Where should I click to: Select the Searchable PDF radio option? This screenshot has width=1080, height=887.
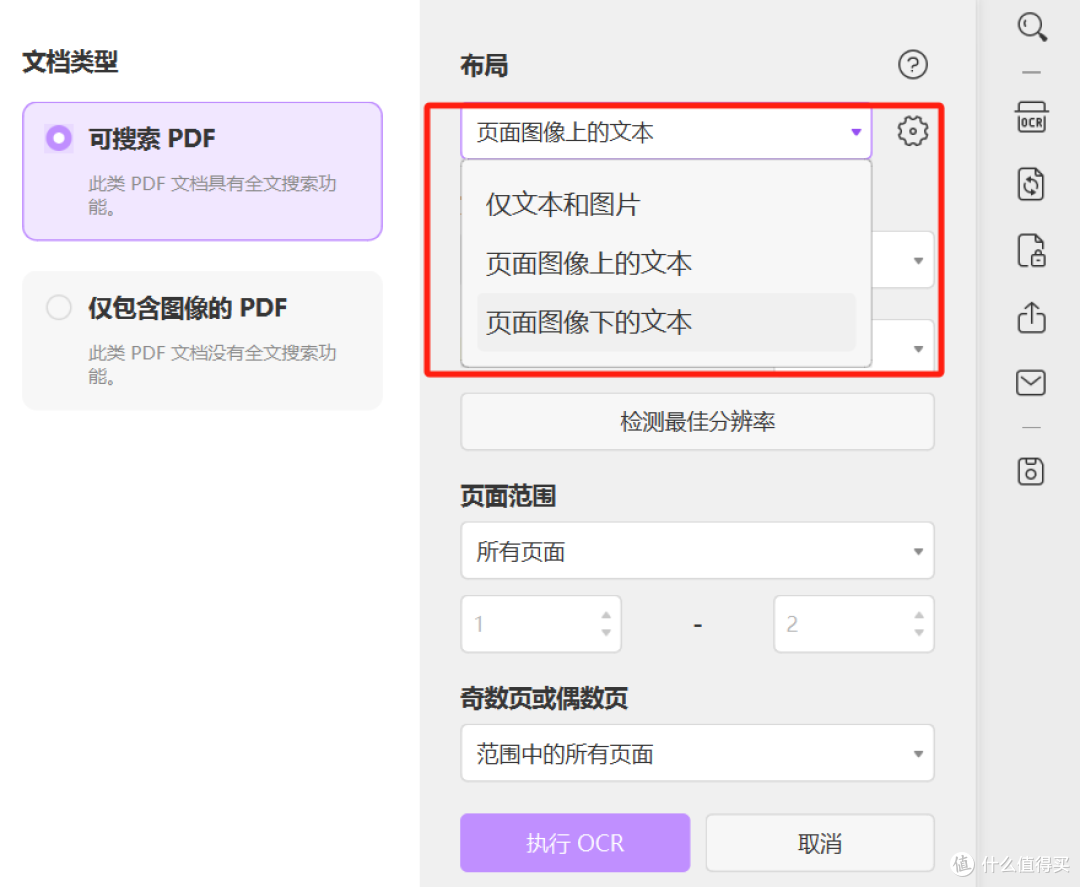click(x=59, y=138)
